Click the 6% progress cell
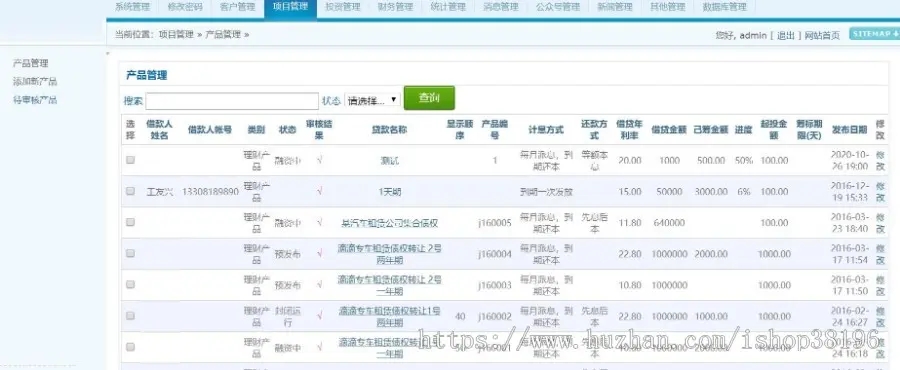900x370 pixels. tap(744, 192)
